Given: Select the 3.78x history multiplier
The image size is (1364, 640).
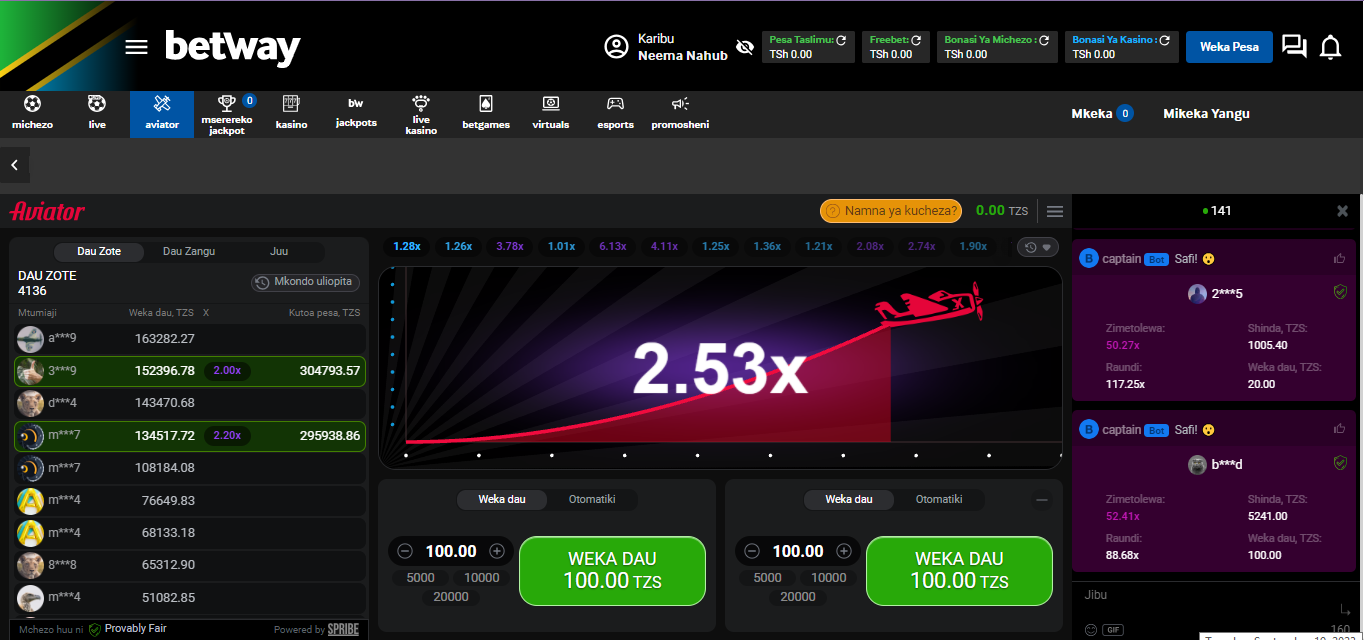Looking at the screenshot, I should tap(510, 246).
